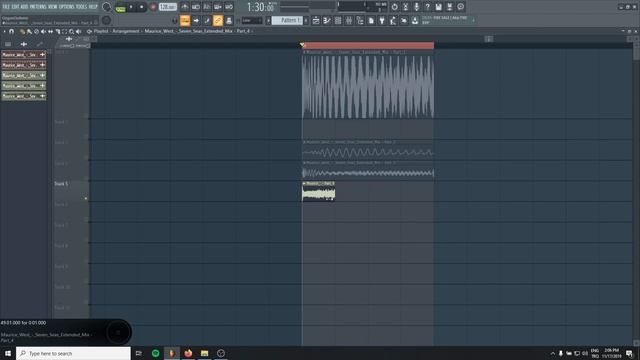The width and height of the screenshot is (640, 360).
Task: Open the Pattern 1 selector
Action: click(x=287, y=20)
